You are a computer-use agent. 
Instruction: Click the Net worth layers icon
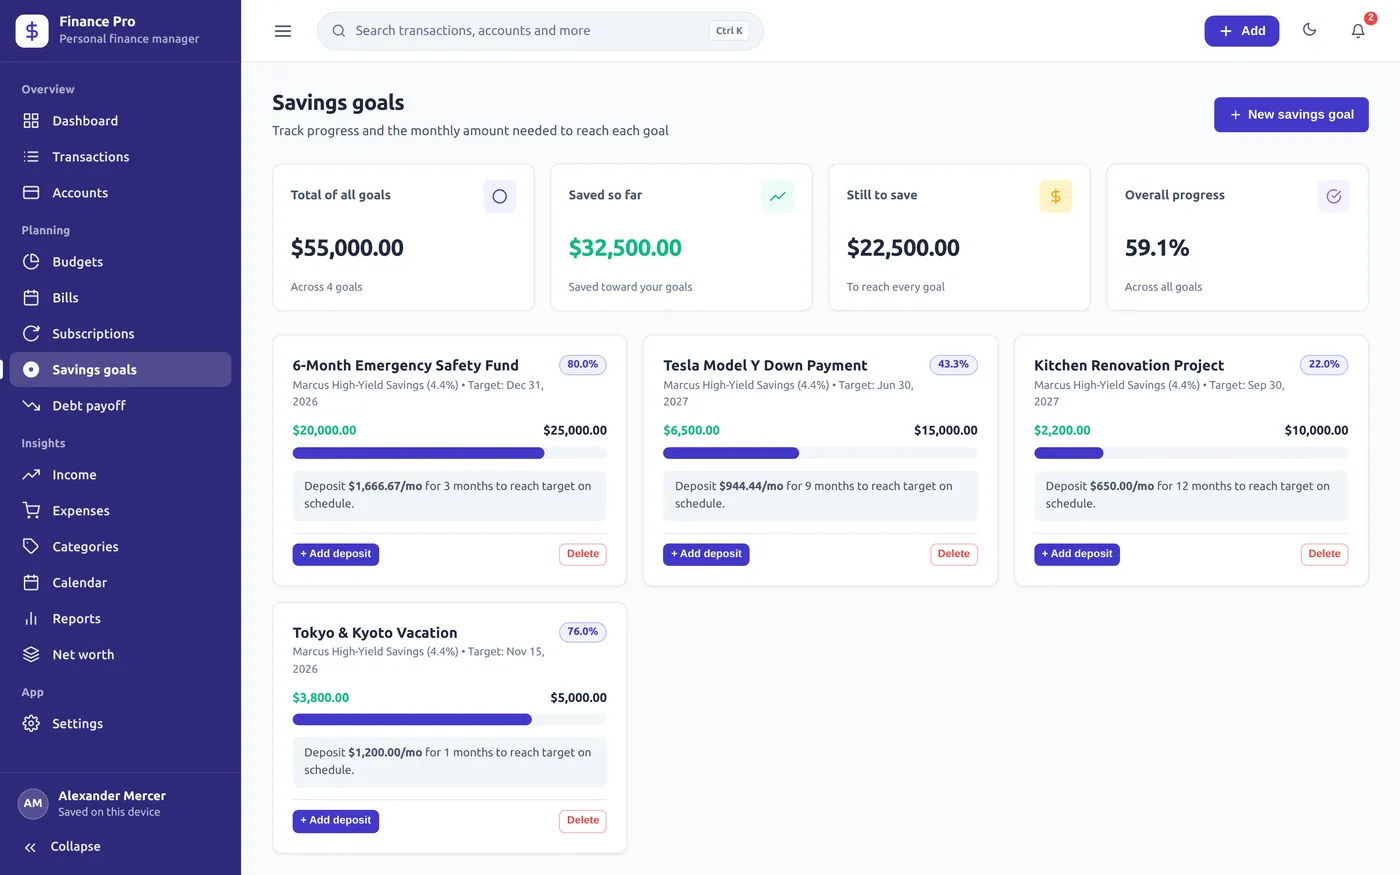(31, 655)
